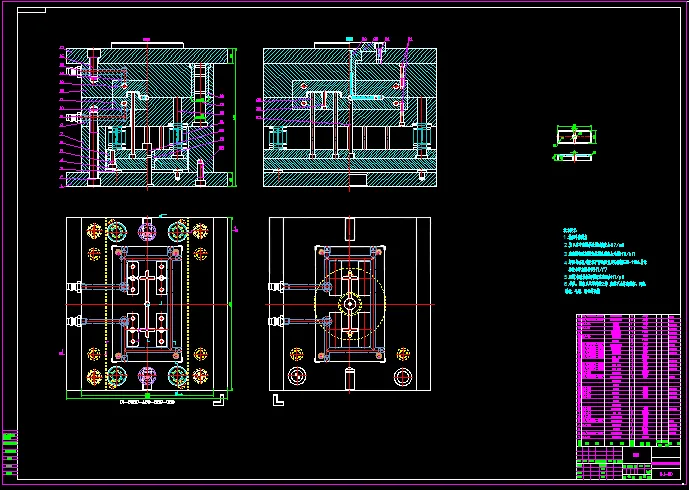Select the small revision strip at bottom-left border
The width and height of the screenshot is (689, 490).
point(10,454)
